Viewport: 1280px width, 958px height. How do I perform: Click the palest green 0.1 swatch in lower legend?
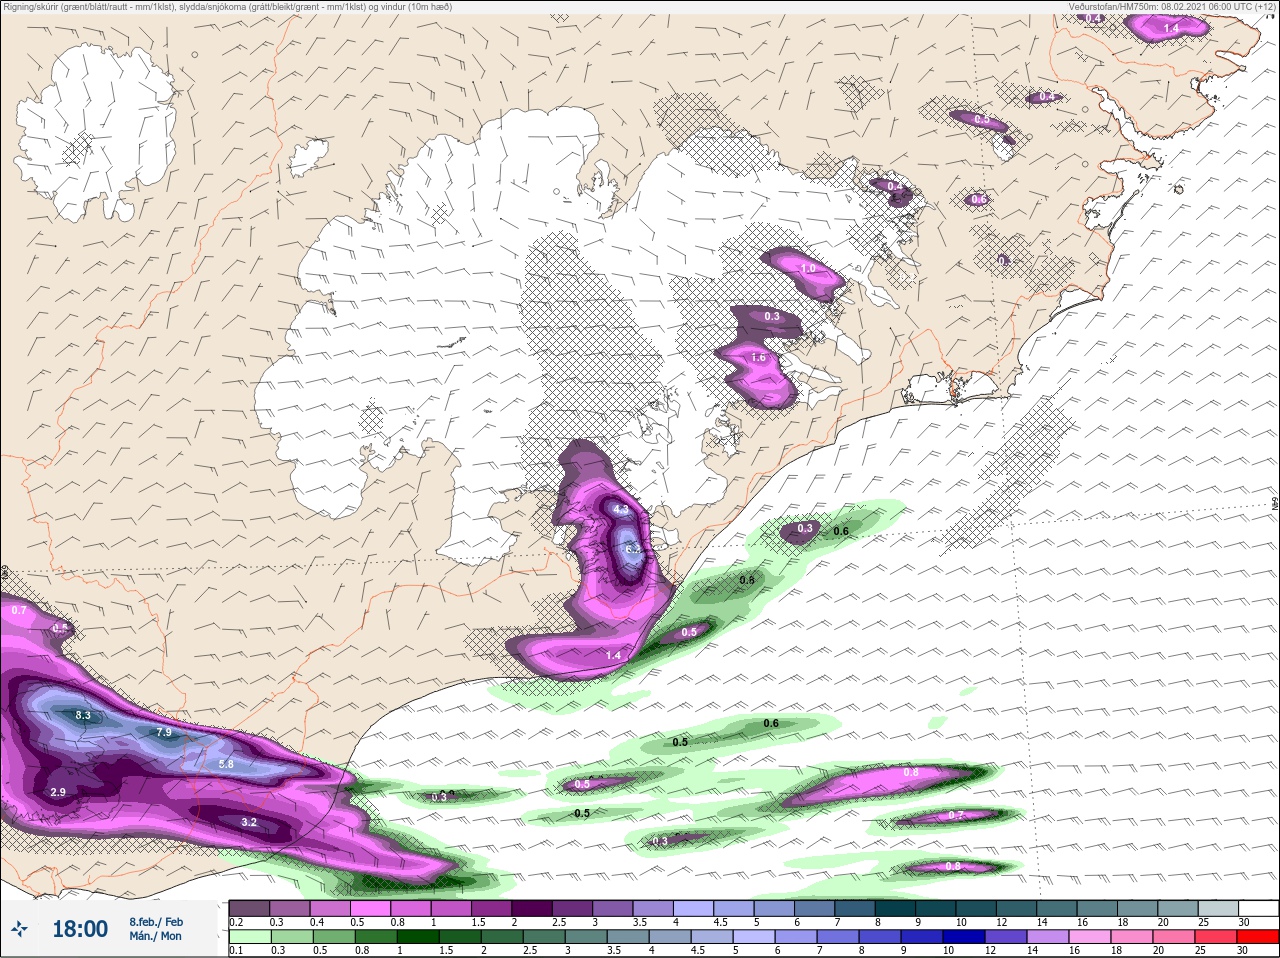(250, 936)
